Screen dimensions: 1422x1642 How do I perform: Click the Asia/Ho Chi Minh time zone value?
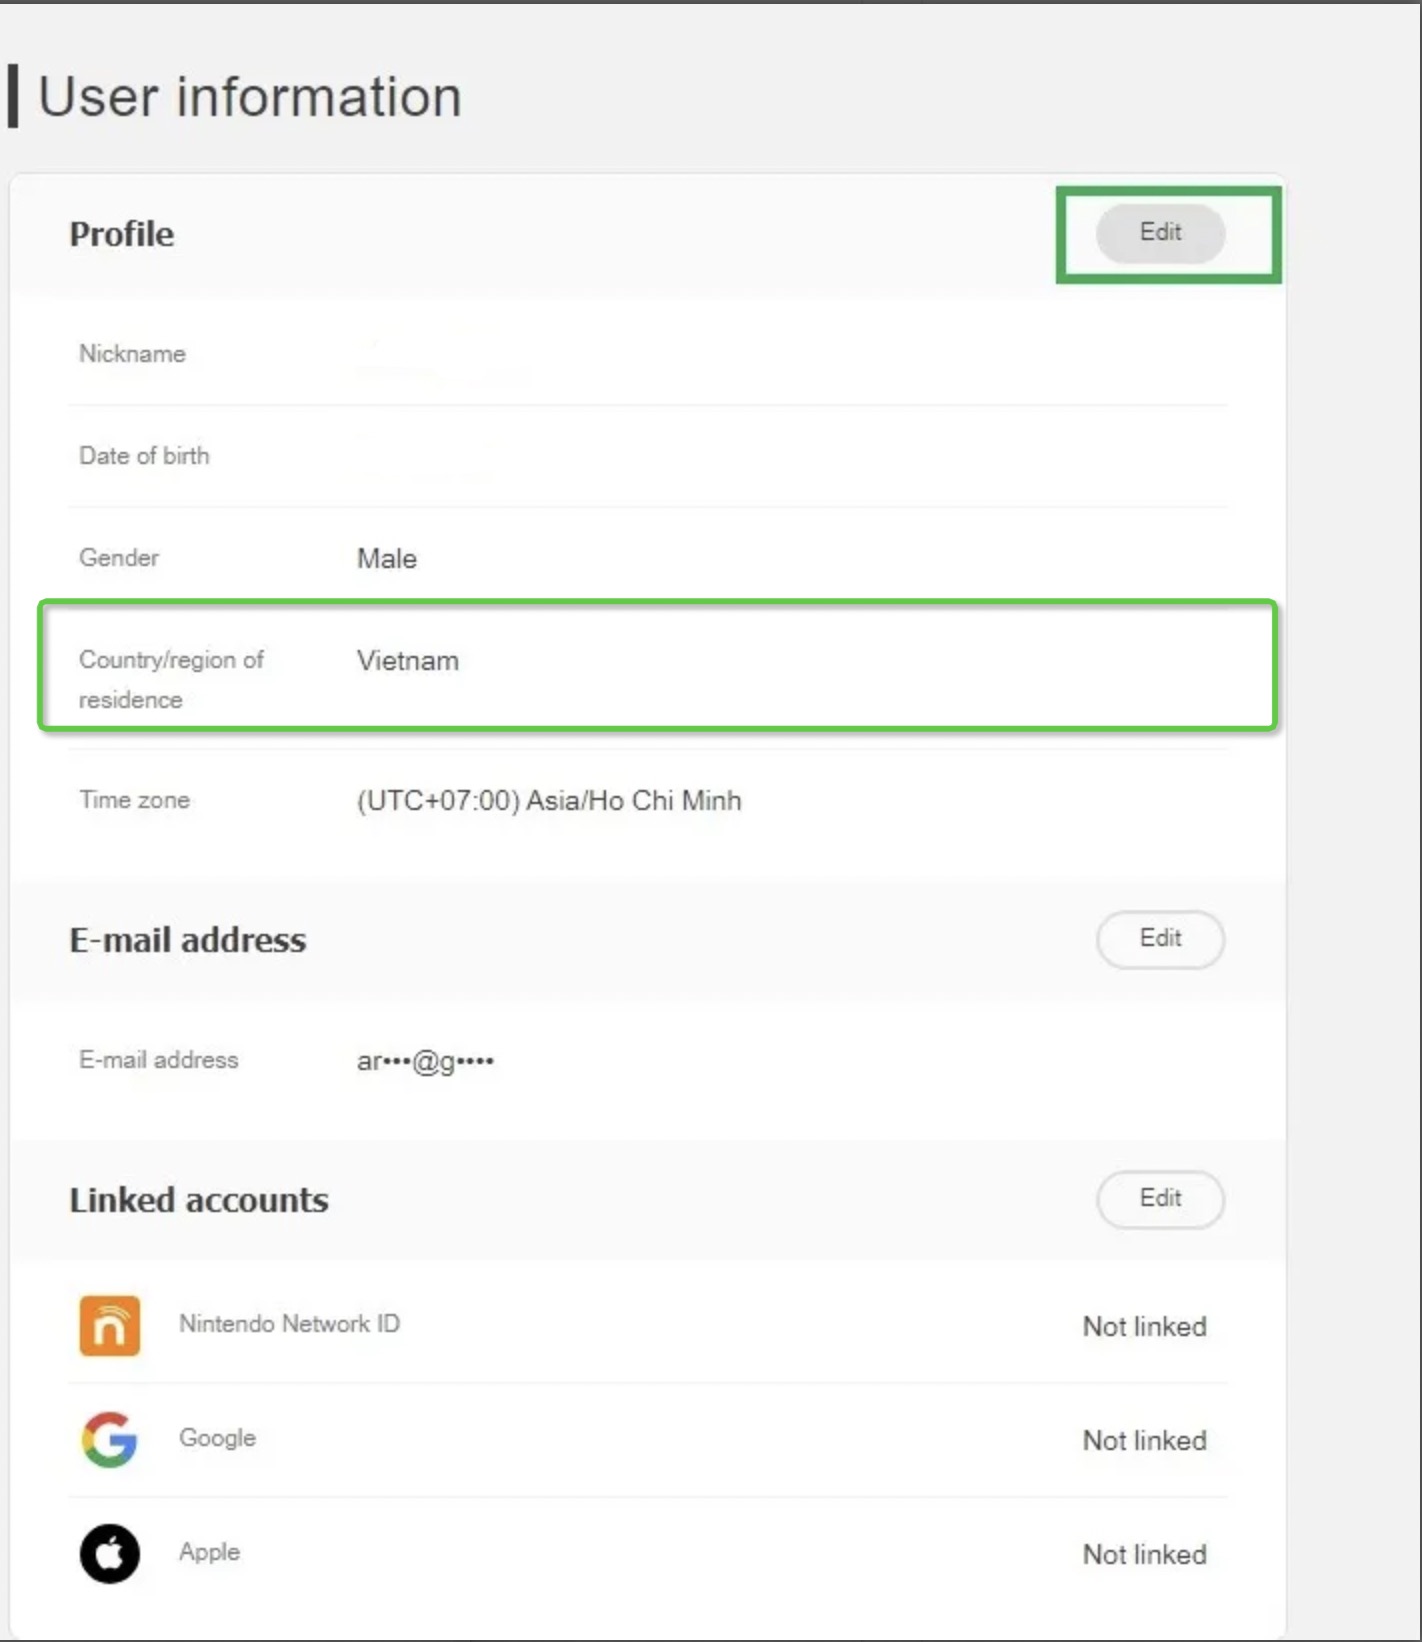tap(549, 801)
